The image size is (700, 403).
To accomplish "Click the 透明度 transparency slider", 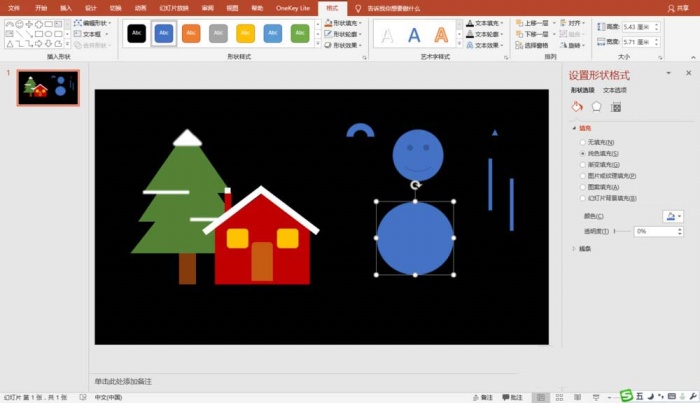I will (622, 231).
